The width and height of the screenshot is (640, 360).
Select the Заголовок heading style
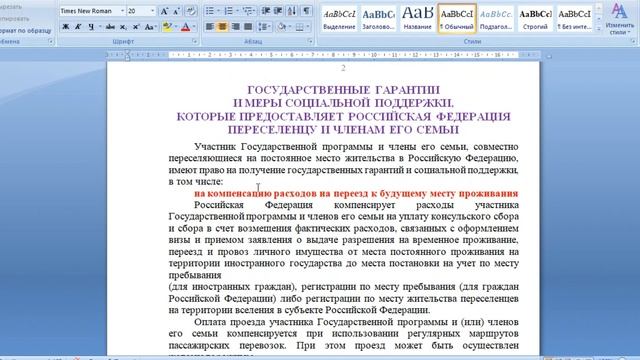(x=378, y=19)
